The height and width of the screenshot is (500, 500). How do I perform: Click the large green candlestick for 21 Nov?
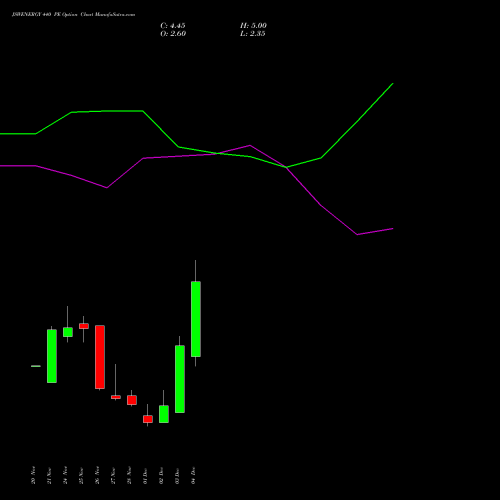click(52, 356)
